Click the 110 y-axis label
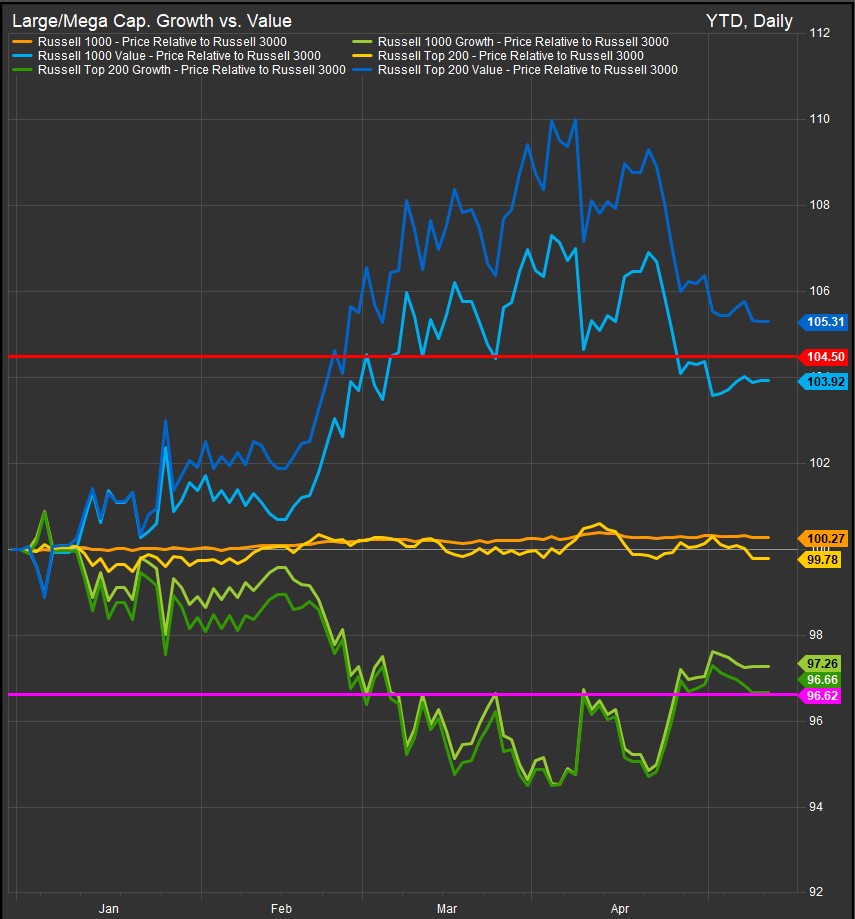Viewport: 855px width, 919px height. coord(819,119)
